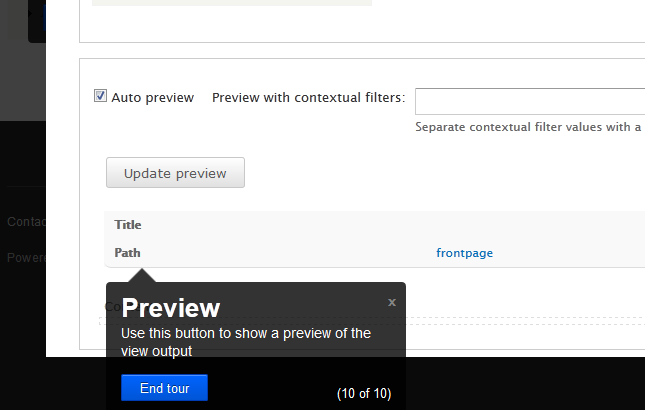Viewport: 645px width, 410px height.
Task: Open the frontpage path link
Action: [464, 252]
